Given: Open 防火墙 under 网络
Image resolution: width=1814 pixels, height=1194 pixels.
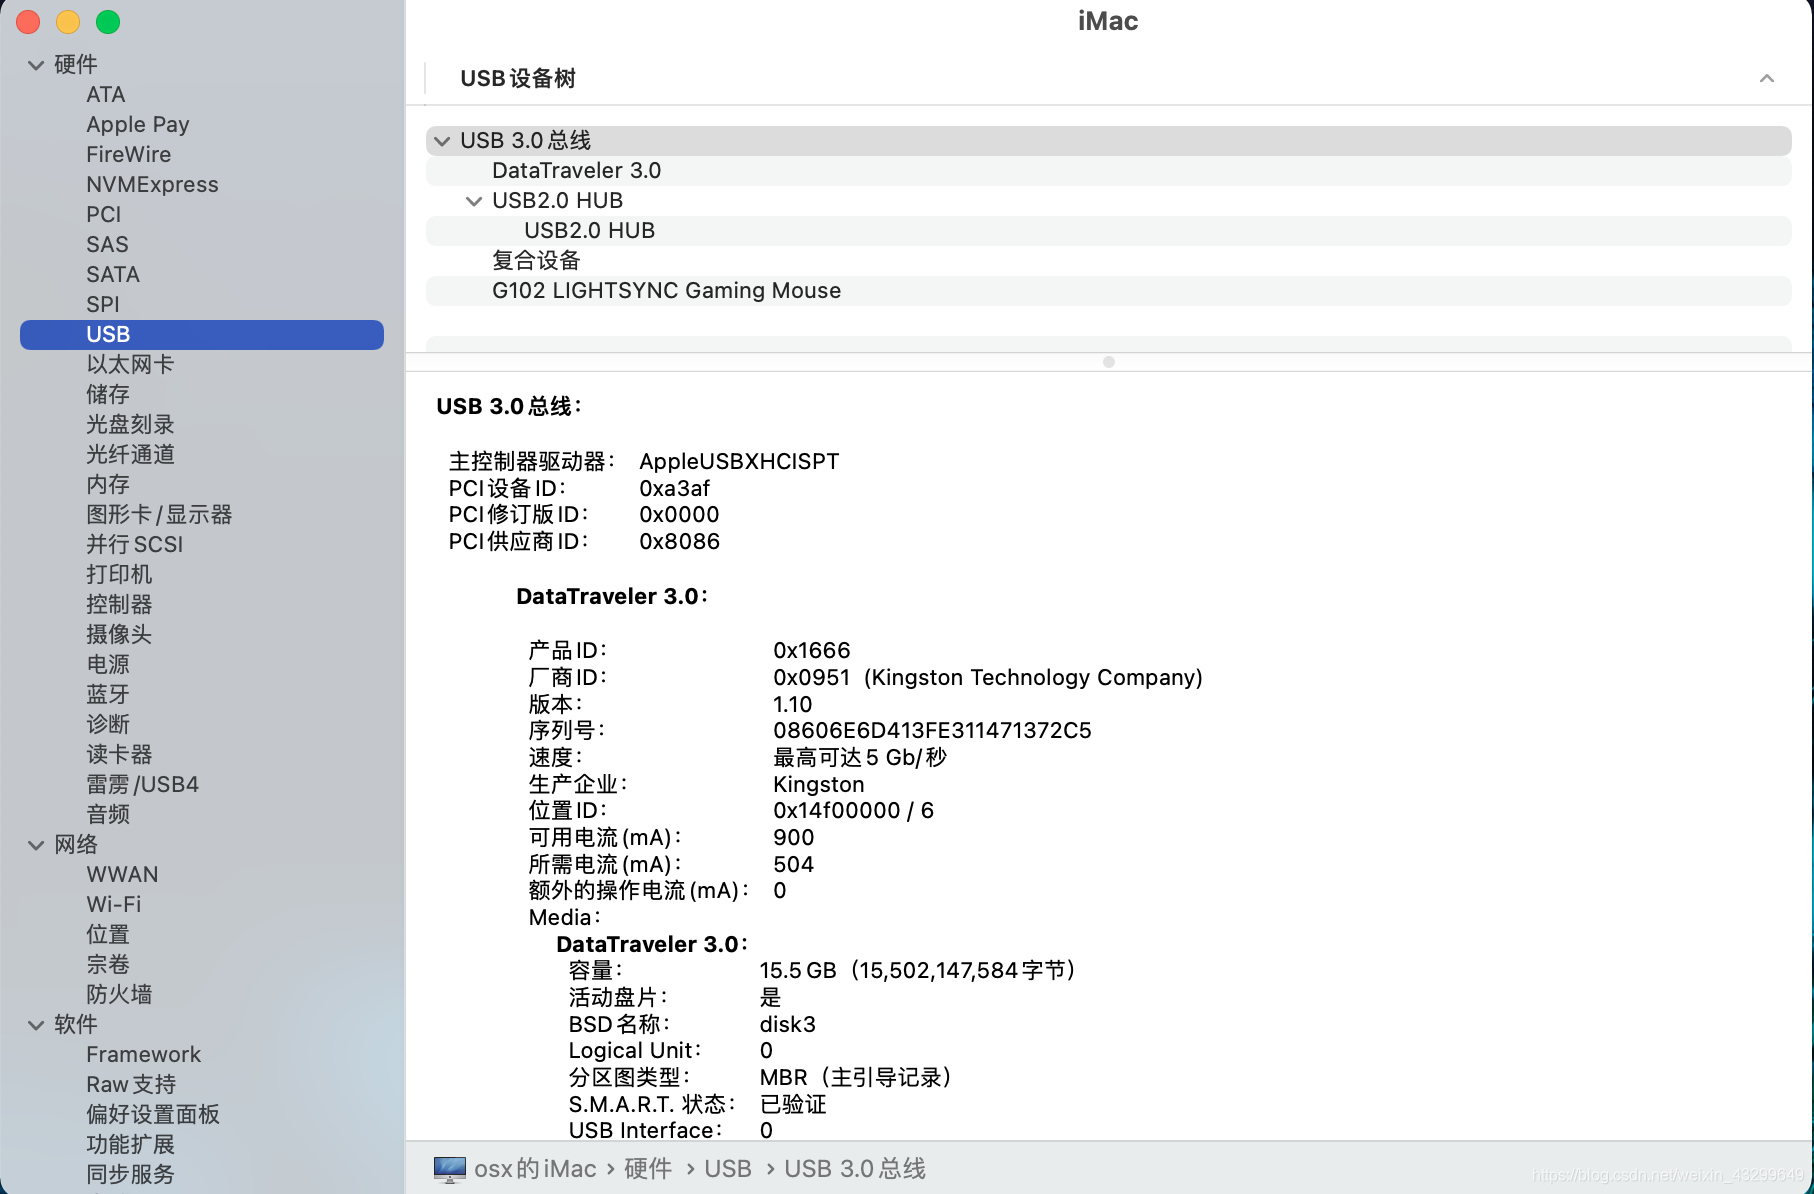Looking at the screenshot, I should (119, 995).
